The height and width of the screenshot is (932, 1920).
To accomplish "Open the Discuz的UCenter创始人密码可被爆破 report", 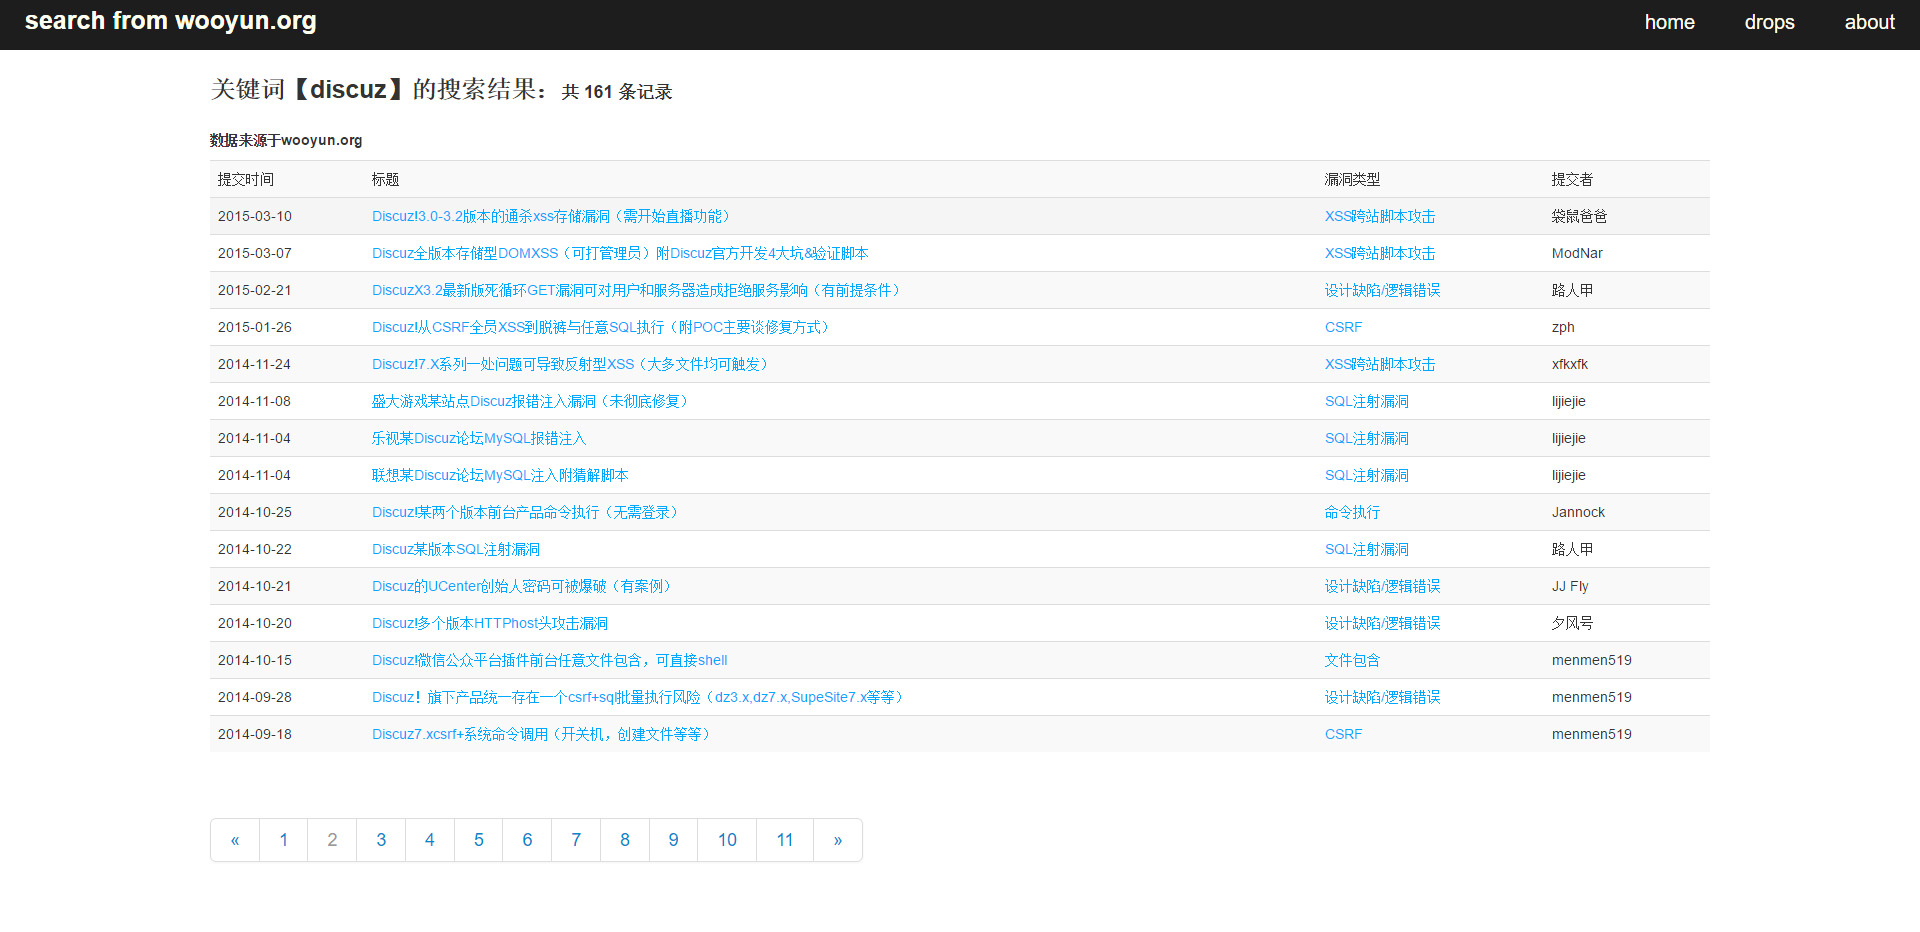I will 521,586.
